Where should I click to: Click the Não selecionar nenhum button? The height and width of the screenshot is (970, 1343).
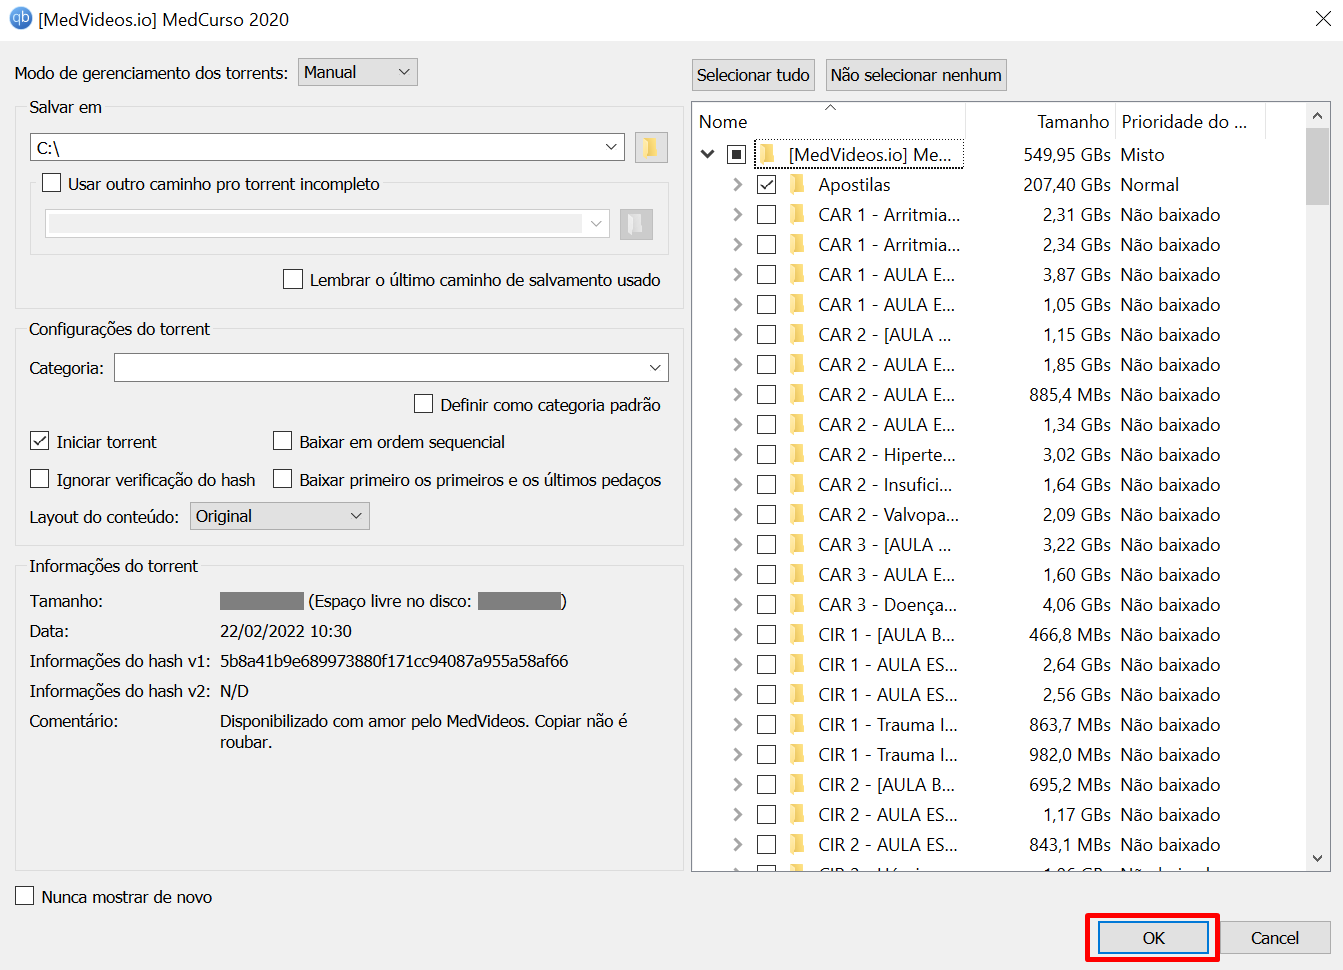[x=915, y=75]
